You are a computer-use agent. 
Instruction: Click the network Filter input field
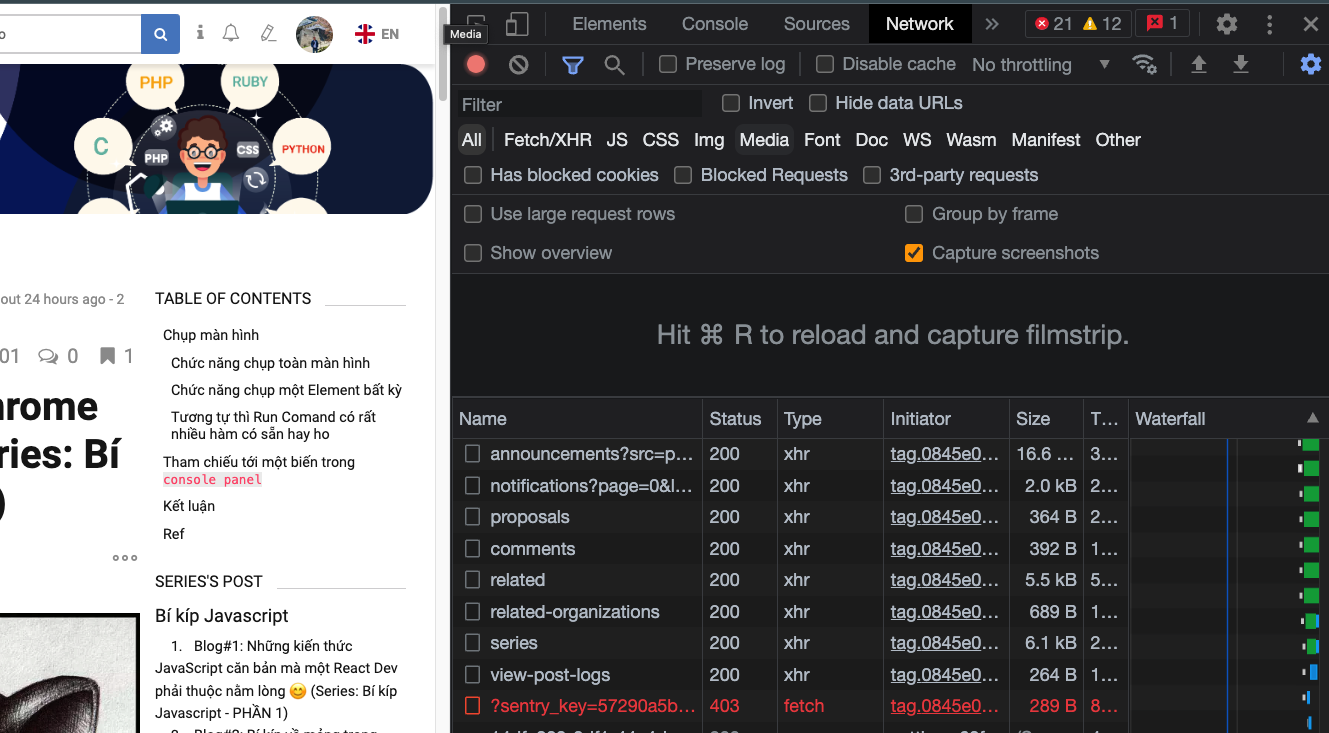click(578, 104)
